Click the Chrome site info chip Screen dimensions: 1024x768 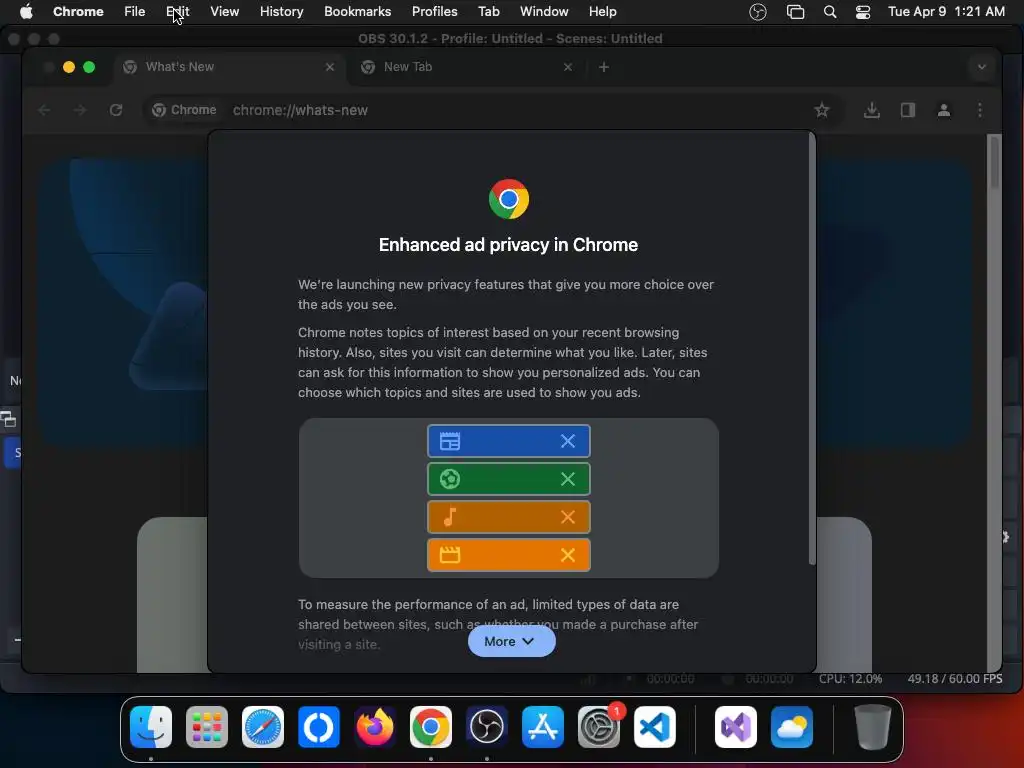pos(184,110)
